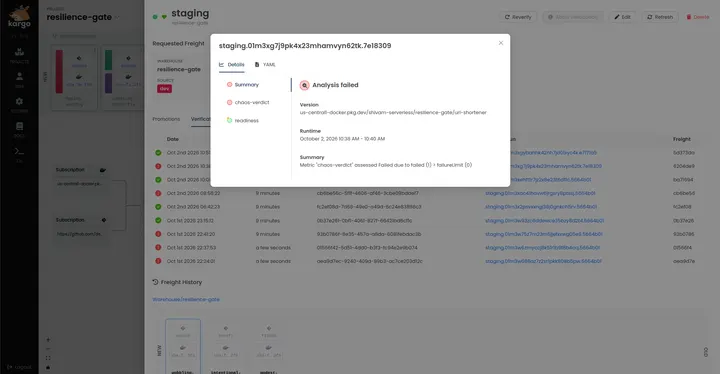Image resolution: width=720 pixels, height=374 pixels.
Task: Open the Docs icon in sidebar
Action: coord(19,129)
